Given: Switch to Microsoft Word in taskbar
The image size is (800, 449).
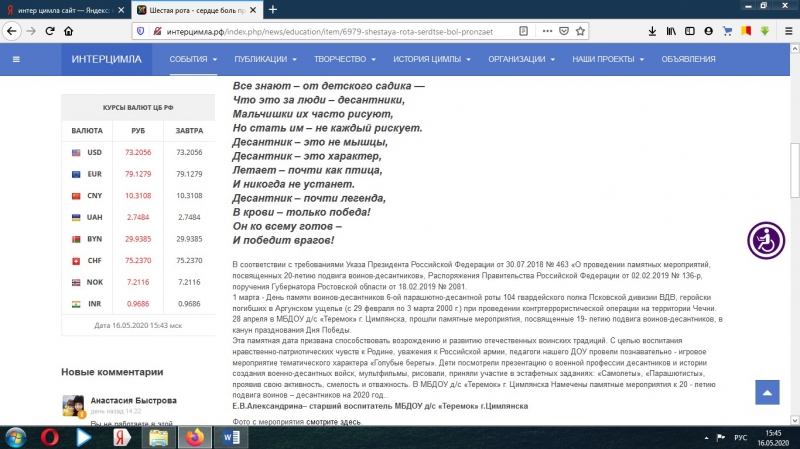Looking at the screenshot, I should (x=231, y=438).
